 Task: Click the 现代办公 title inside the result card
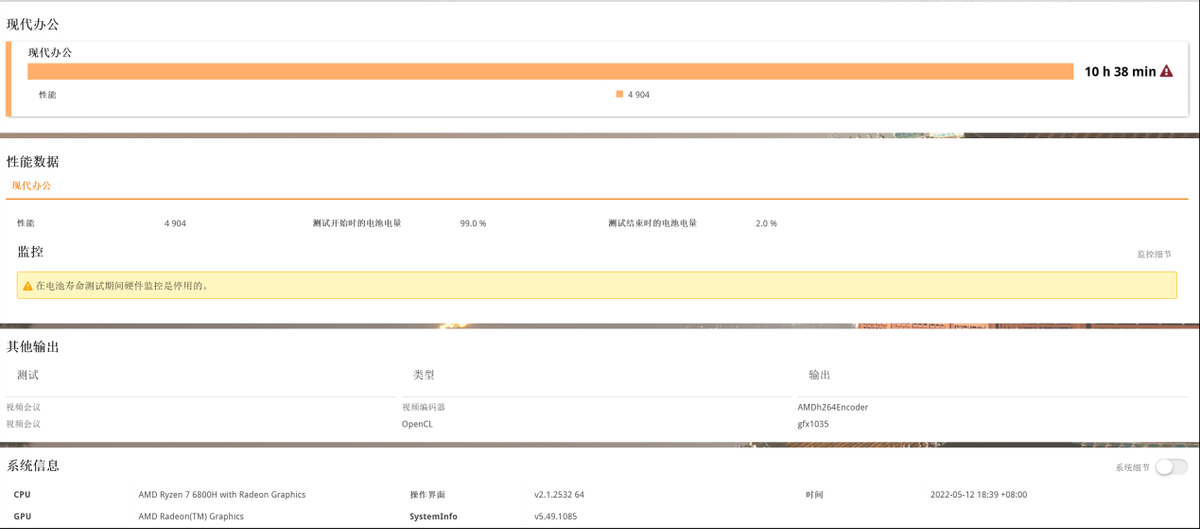[x=50, y=52]
